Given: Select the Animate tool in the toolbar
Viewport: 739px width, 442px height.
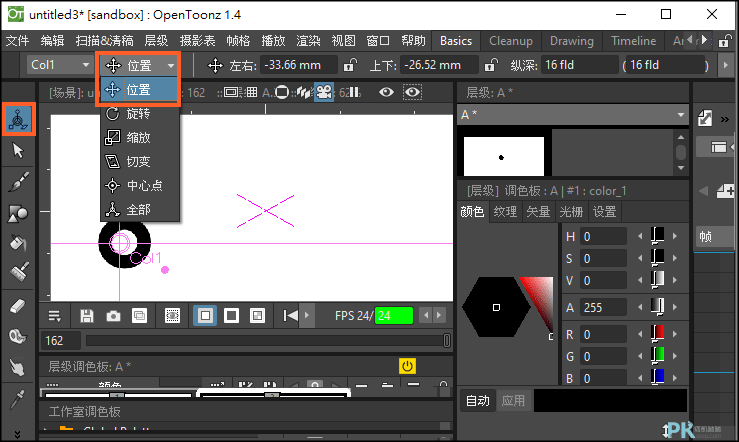Looking at the screenshot, I should (x=18, y=119).
